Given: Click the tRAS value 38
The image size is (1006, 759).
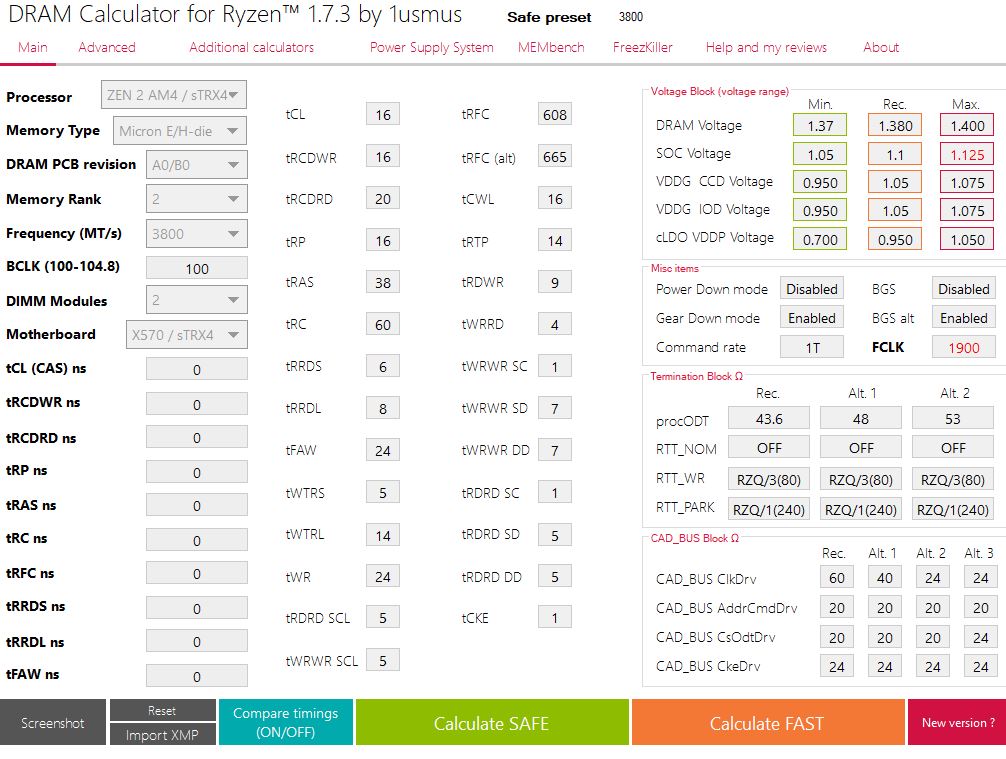Looking at the screenshot, I should [383, 282].
